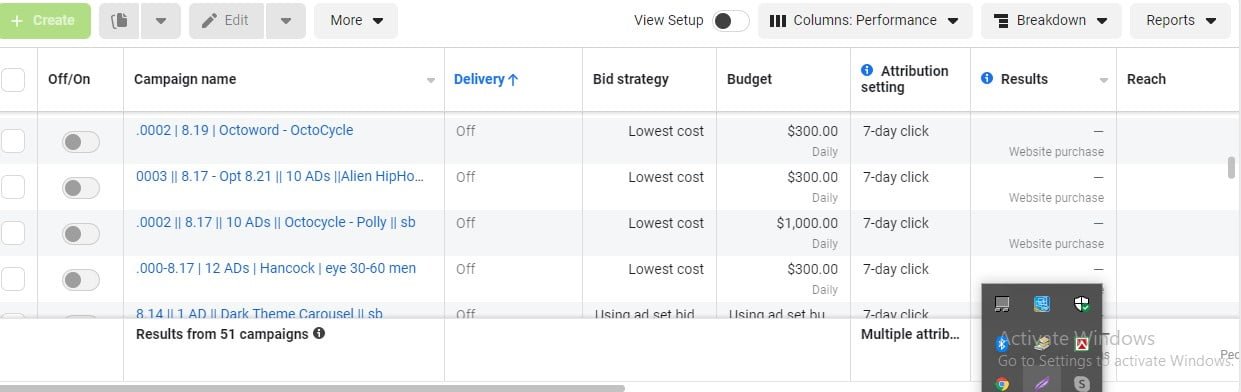Open campaign 8.14 || 1 AD || Dark Theme Carousel
Image resolution: width=1241 pixels, height=392 pixels.
[x=259, y=313]
